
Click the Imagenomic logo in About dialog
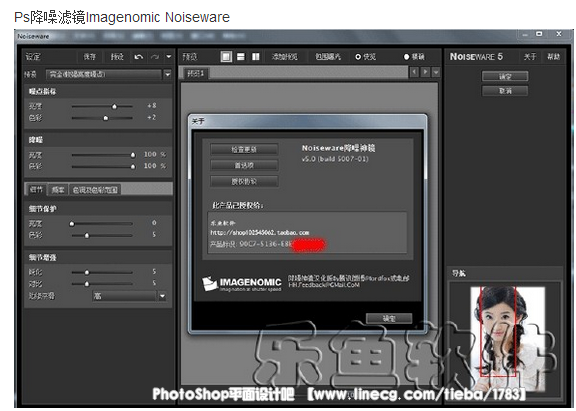[x=242, y=284]
